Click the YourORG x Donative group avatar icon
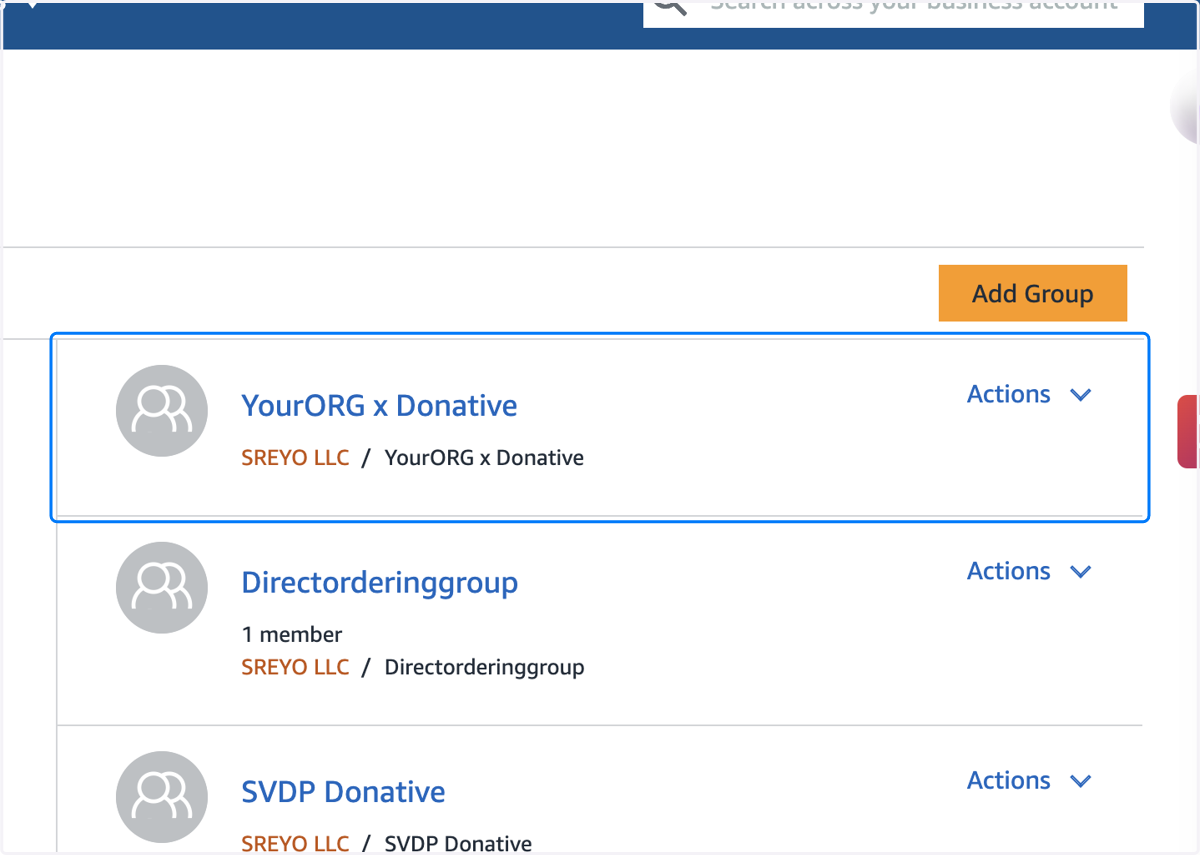 point(162,411)
